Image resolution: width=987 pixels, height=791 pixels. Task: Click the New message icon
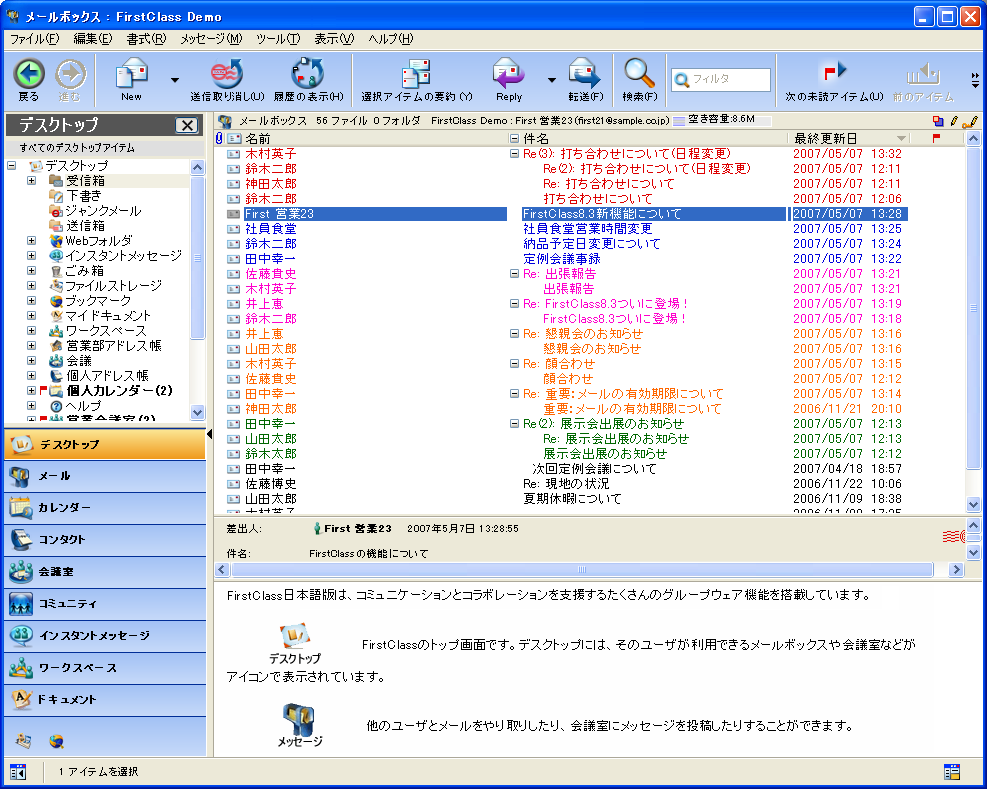coord(131,74)
